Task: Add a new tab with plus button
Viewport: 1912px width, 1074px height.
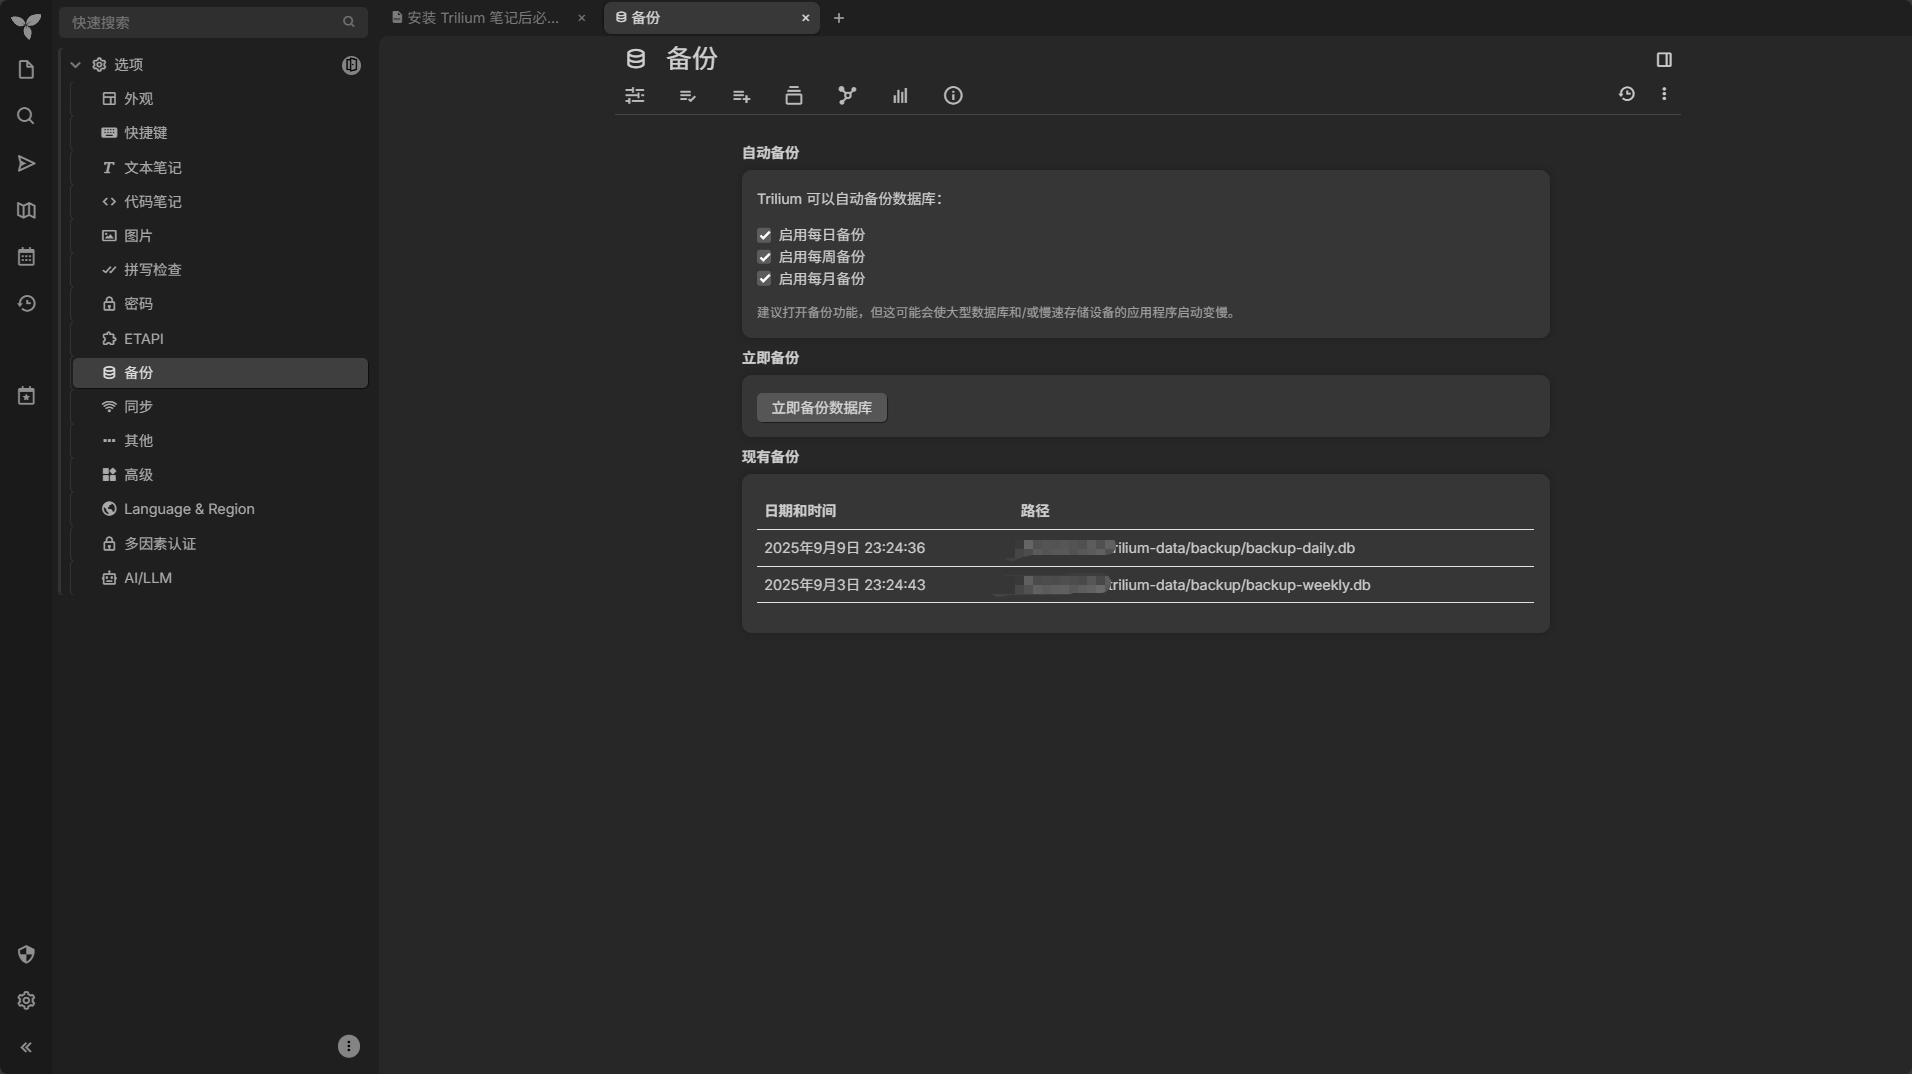Action: coord(839,18)
